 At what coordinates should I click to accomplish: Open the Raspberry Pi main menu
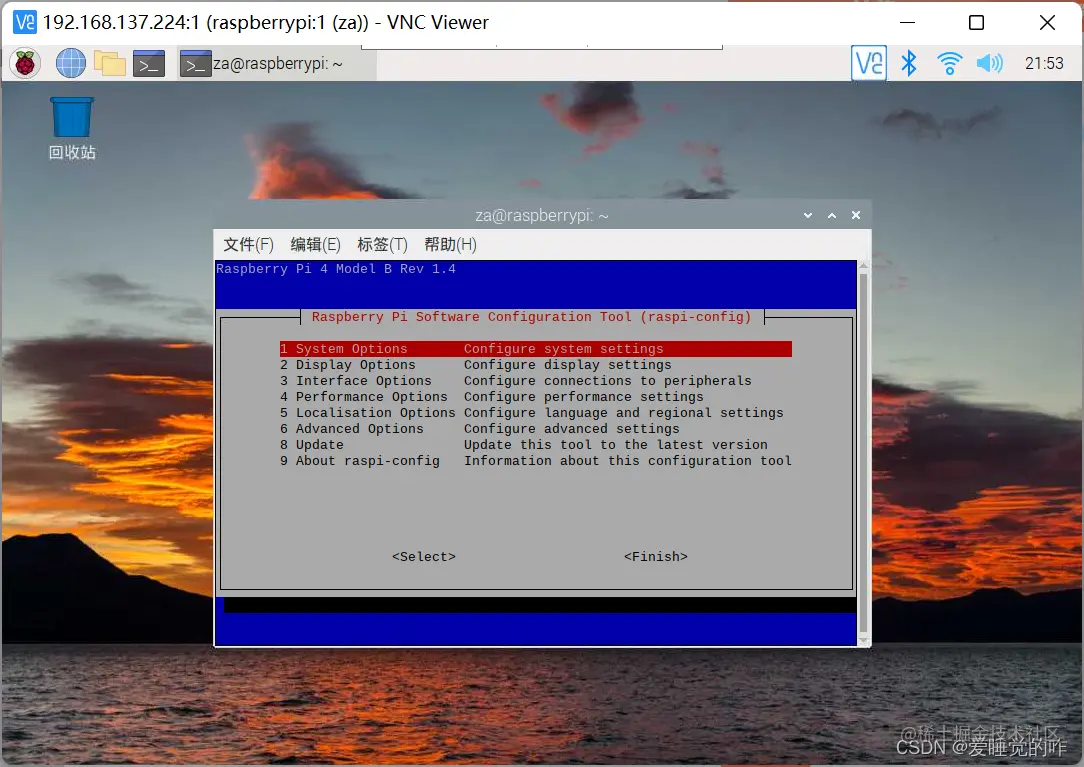(x=25, y=64)
